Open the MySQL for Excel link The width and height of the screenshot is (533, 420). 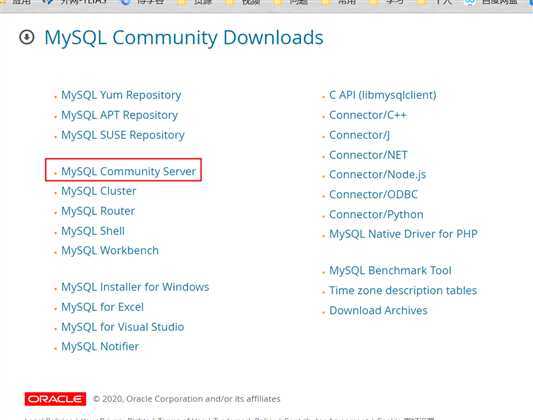[102, 307]
